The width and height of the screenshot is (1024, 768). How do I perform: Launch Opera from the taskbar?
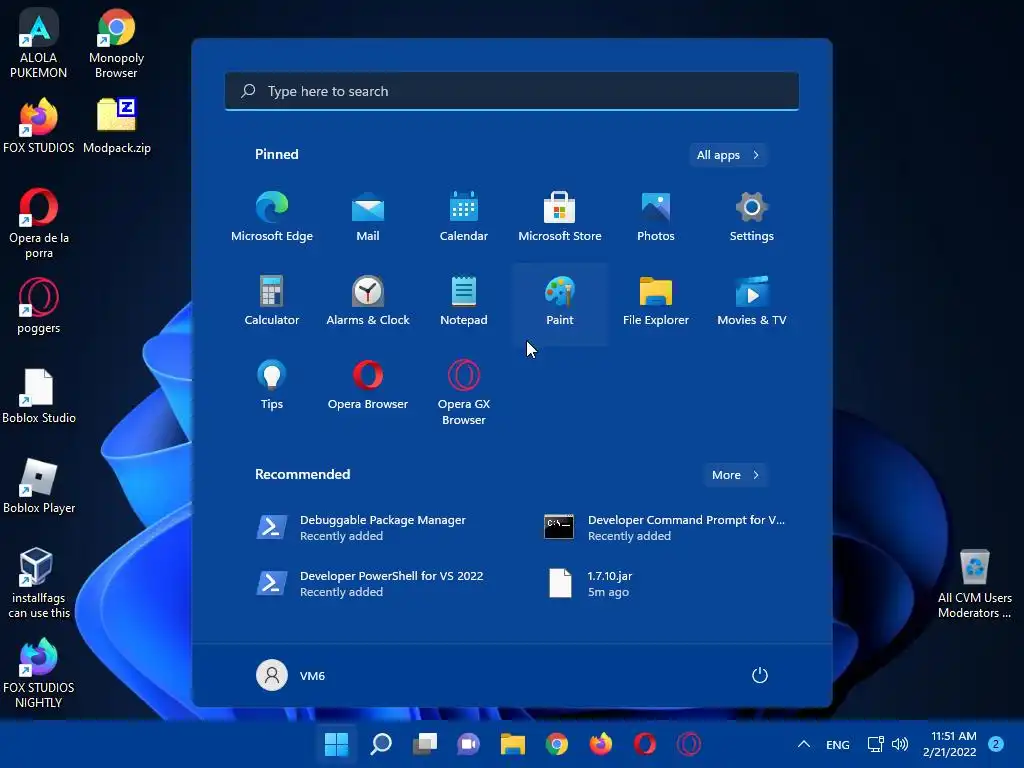645,744
